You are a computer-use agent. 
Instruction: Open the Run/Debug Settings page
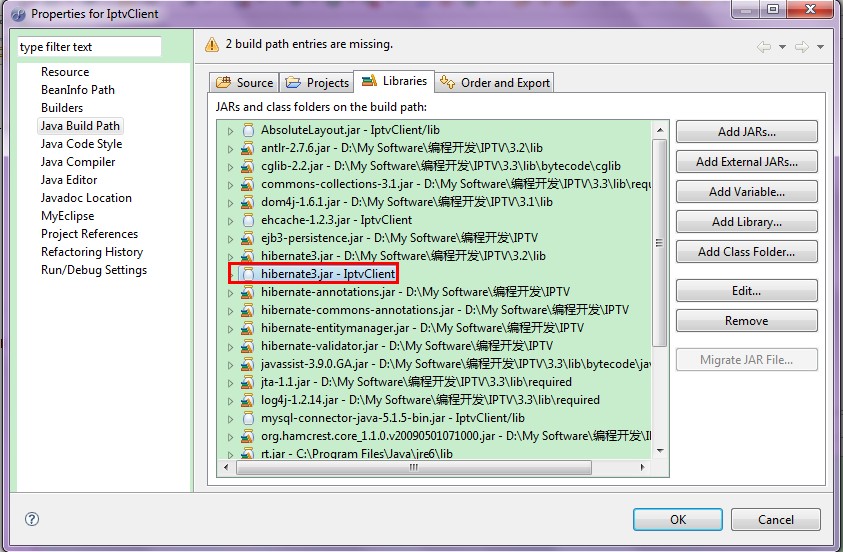point(94,270)
